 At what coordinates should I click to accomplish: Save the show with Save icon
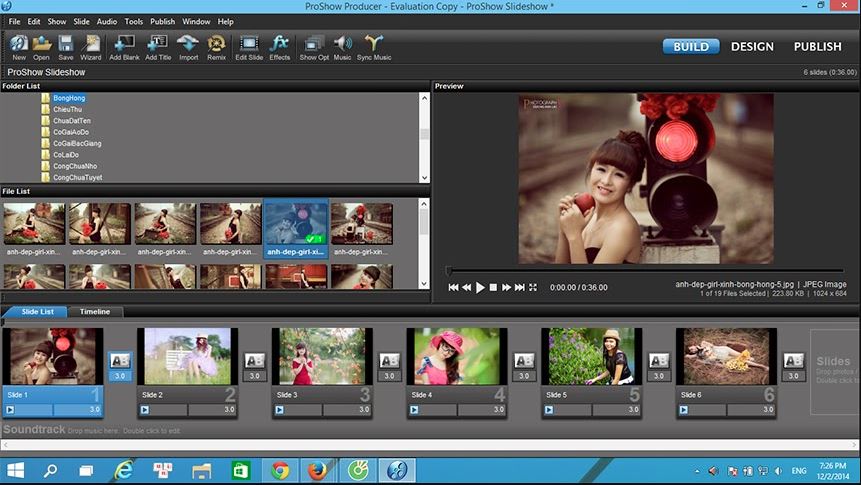(66, 47)
